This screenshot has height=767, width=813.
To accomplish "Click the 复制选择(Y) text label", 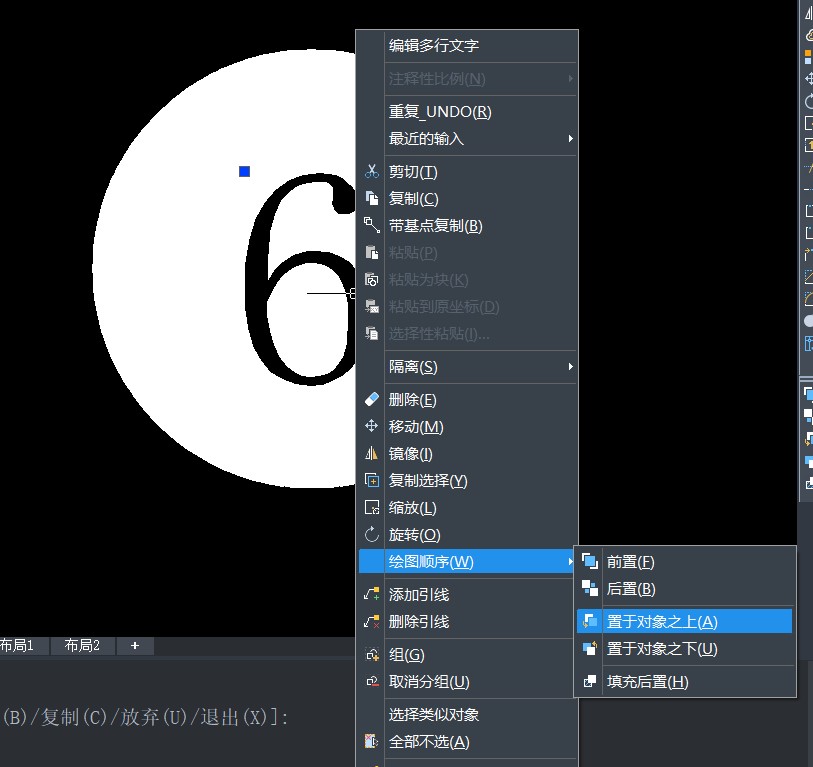I will [428, 481].
